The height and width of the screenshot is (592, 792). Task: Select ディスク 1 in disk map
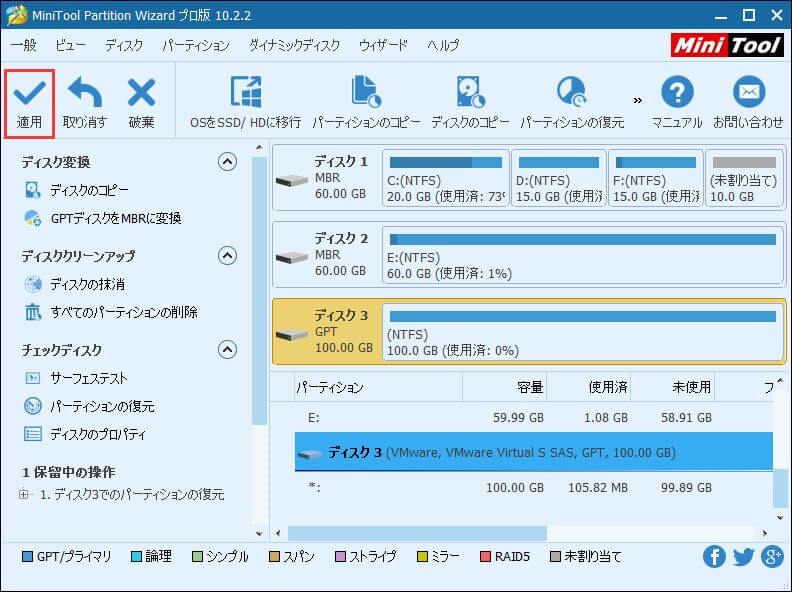(327, 178)
